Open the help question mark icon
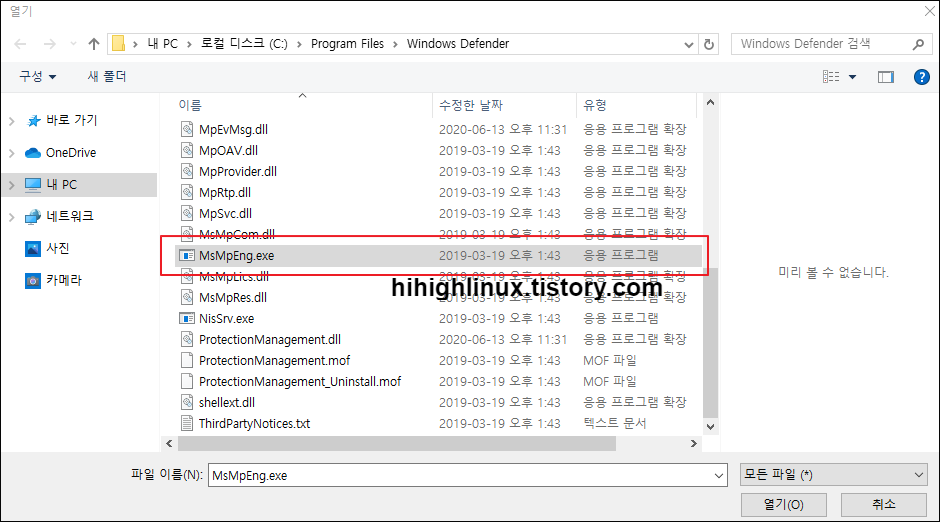 click(x=921, y=77)
